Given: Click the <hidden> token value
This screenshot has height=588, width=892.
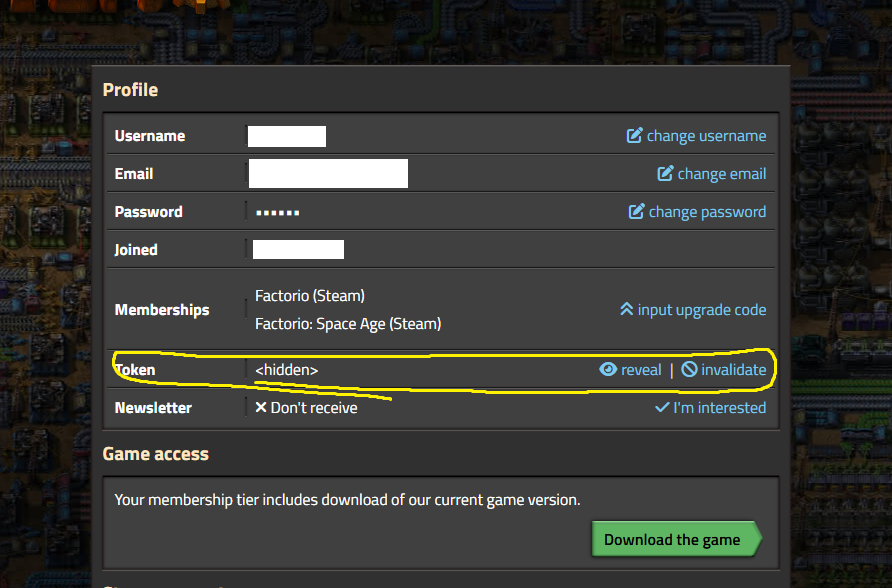Looking at the screenshot, I should [287, 370].
